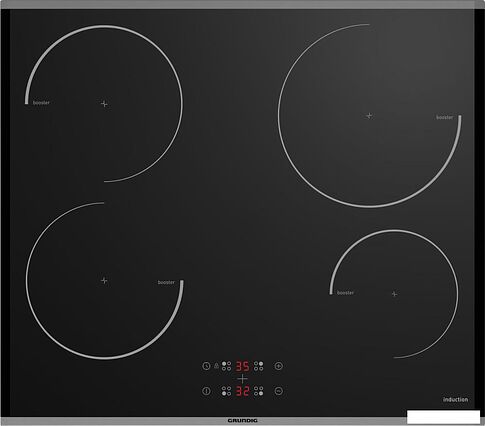Screen dimensions: 485x426
Task: Click booster label on bottom-right zone
Action: point(345,293)
